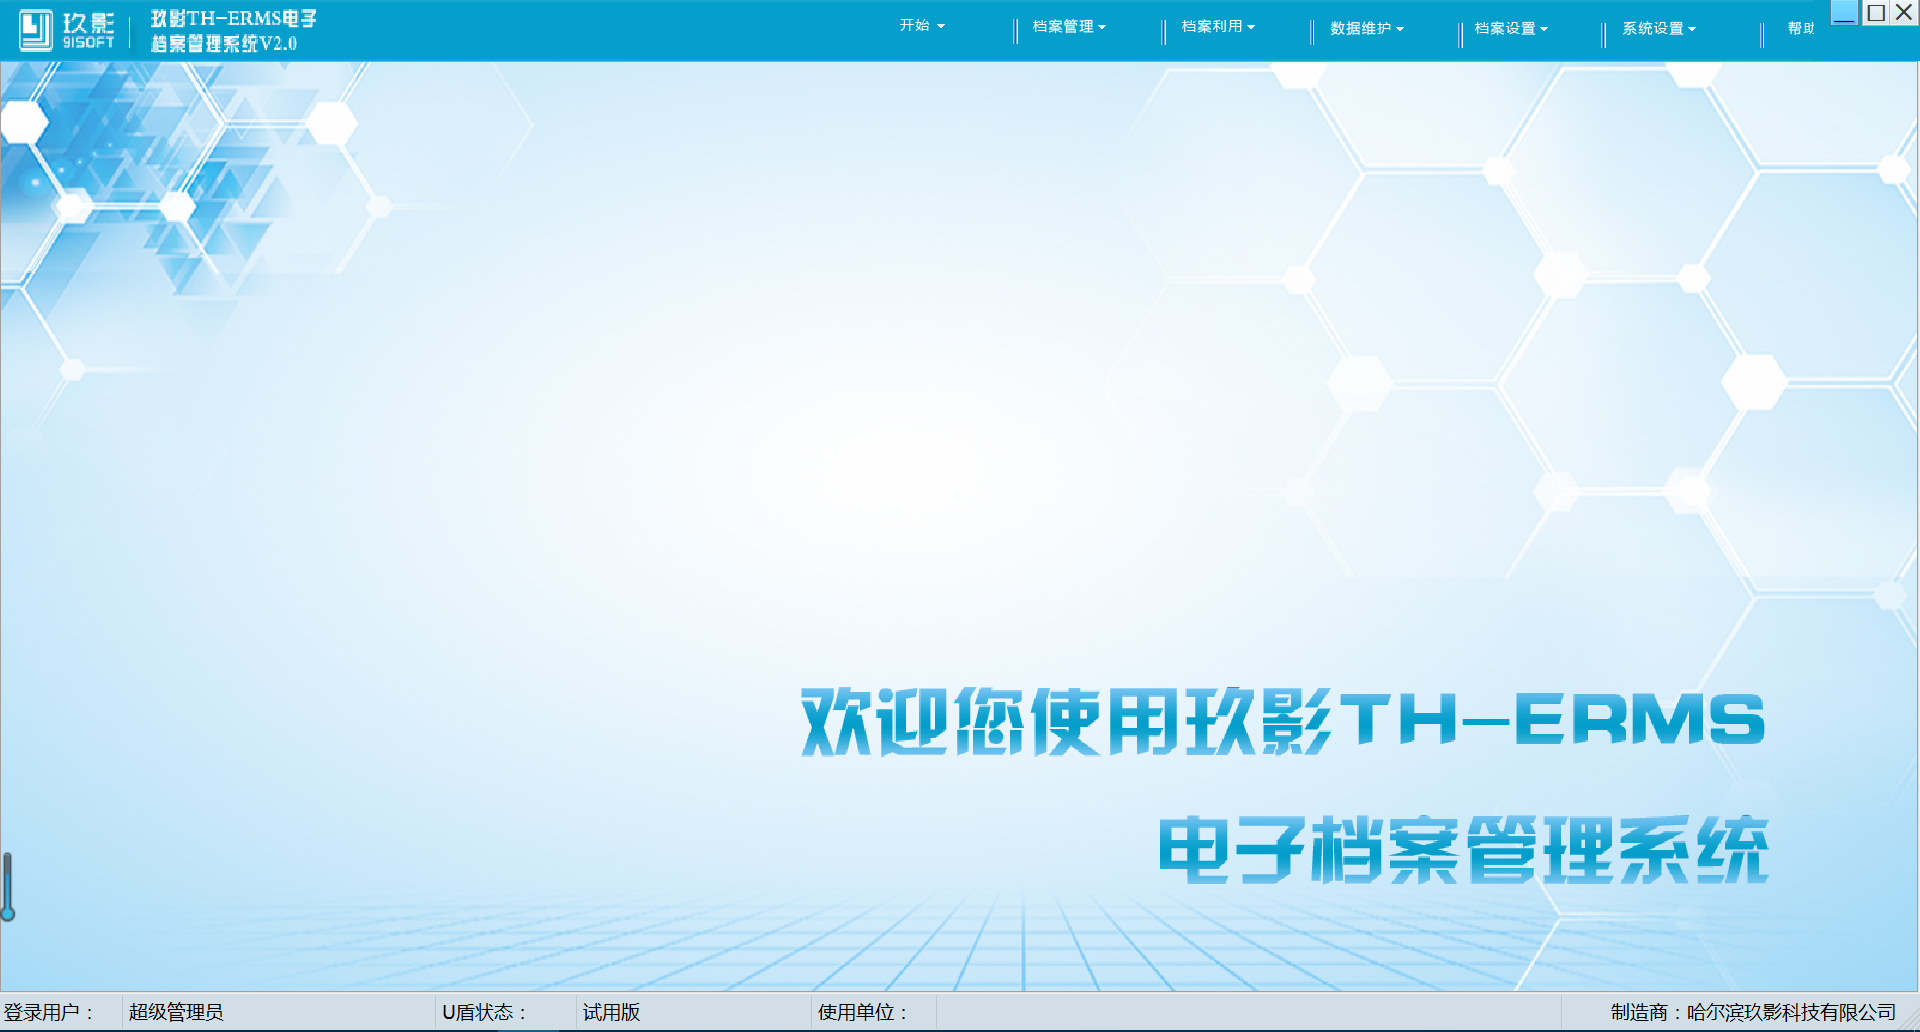
Task: Click the vertical handle at left edge
Action: 8,886
